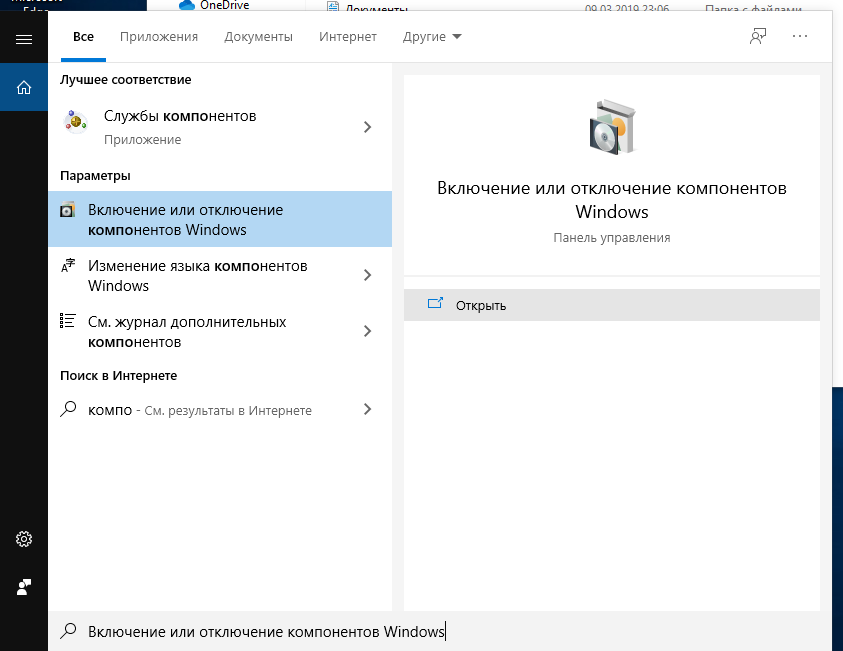Click the Component Services app icon
The width and height of the screenshot is (843, 651).
tap(75, 121)
